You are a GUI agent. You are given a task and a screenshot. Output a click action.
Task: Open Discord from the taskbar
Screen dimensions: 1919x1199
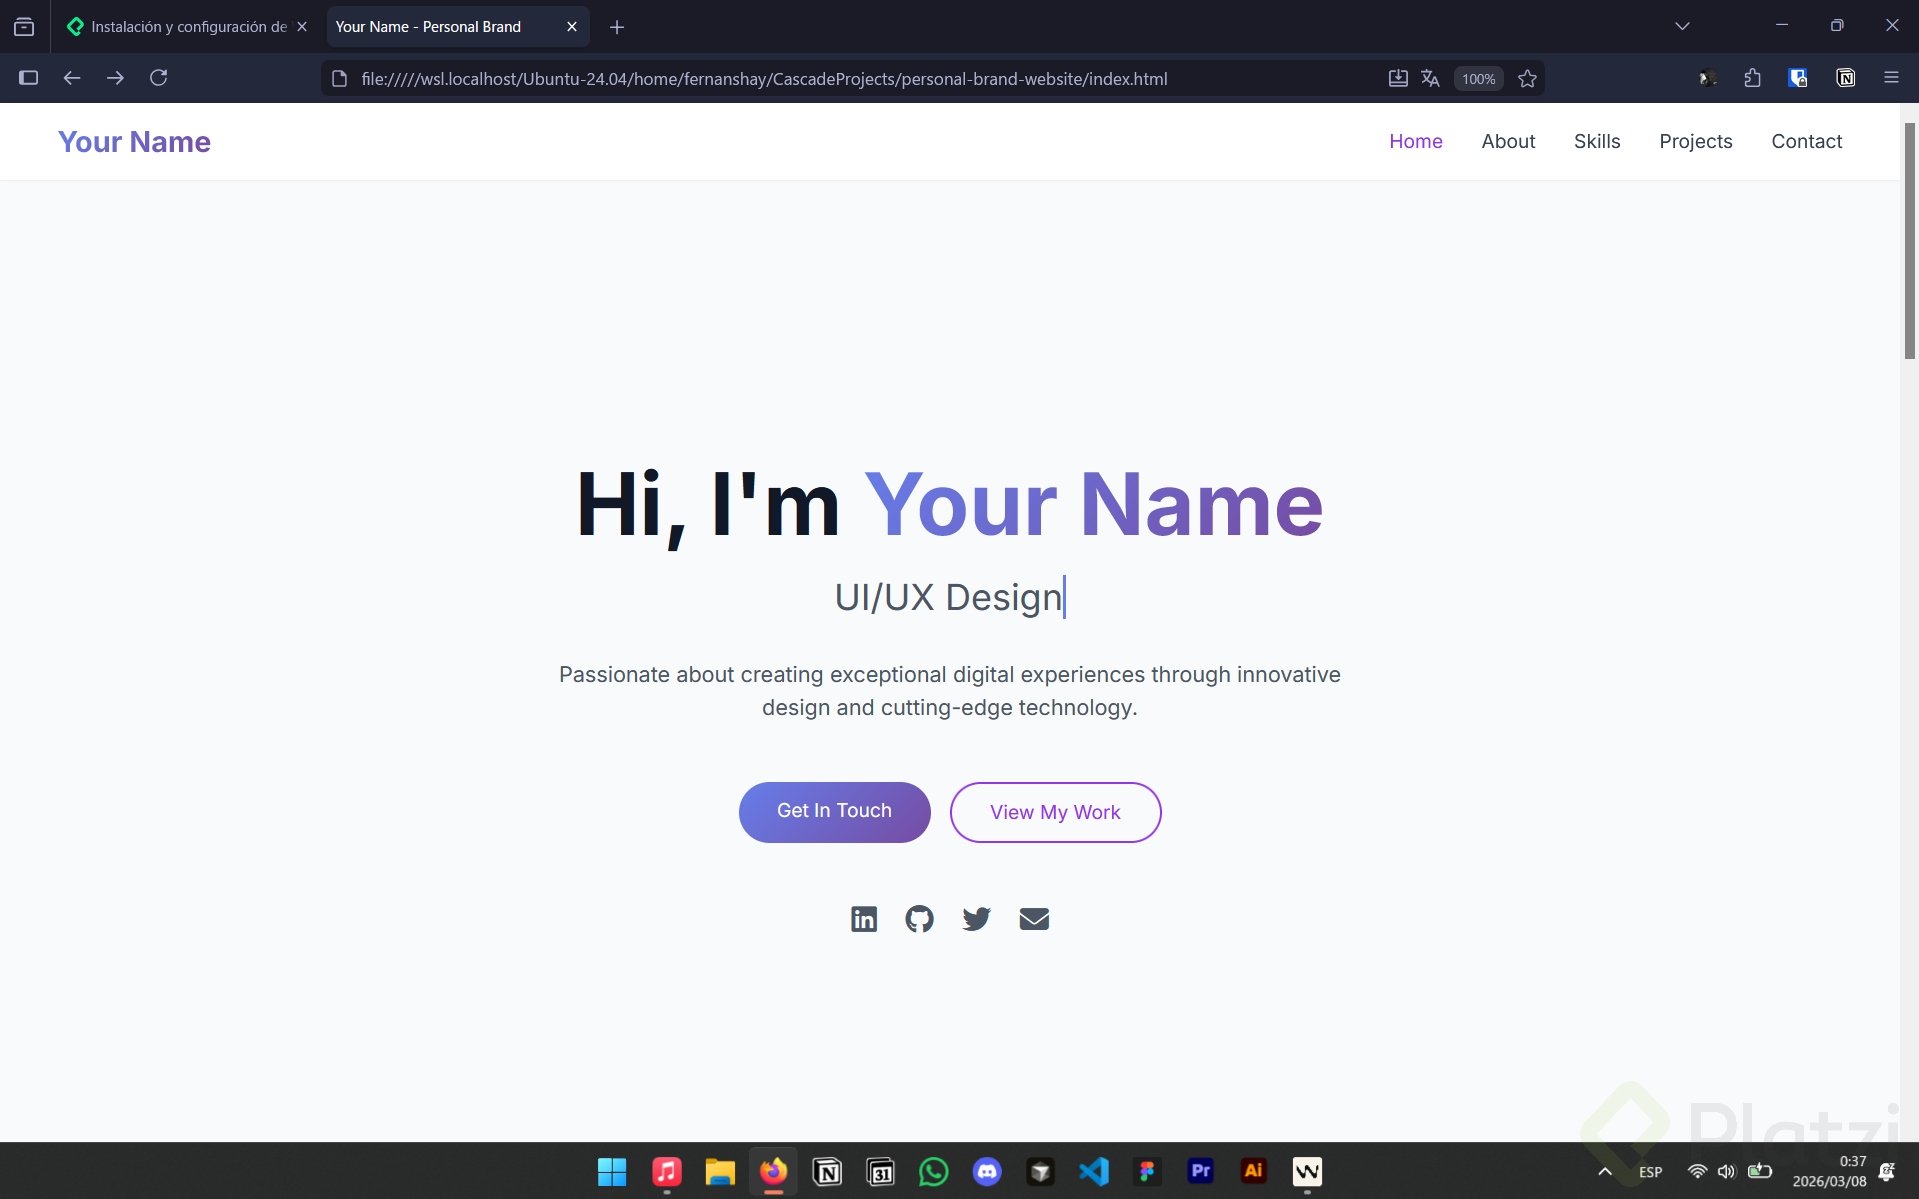click(987, 1171)
